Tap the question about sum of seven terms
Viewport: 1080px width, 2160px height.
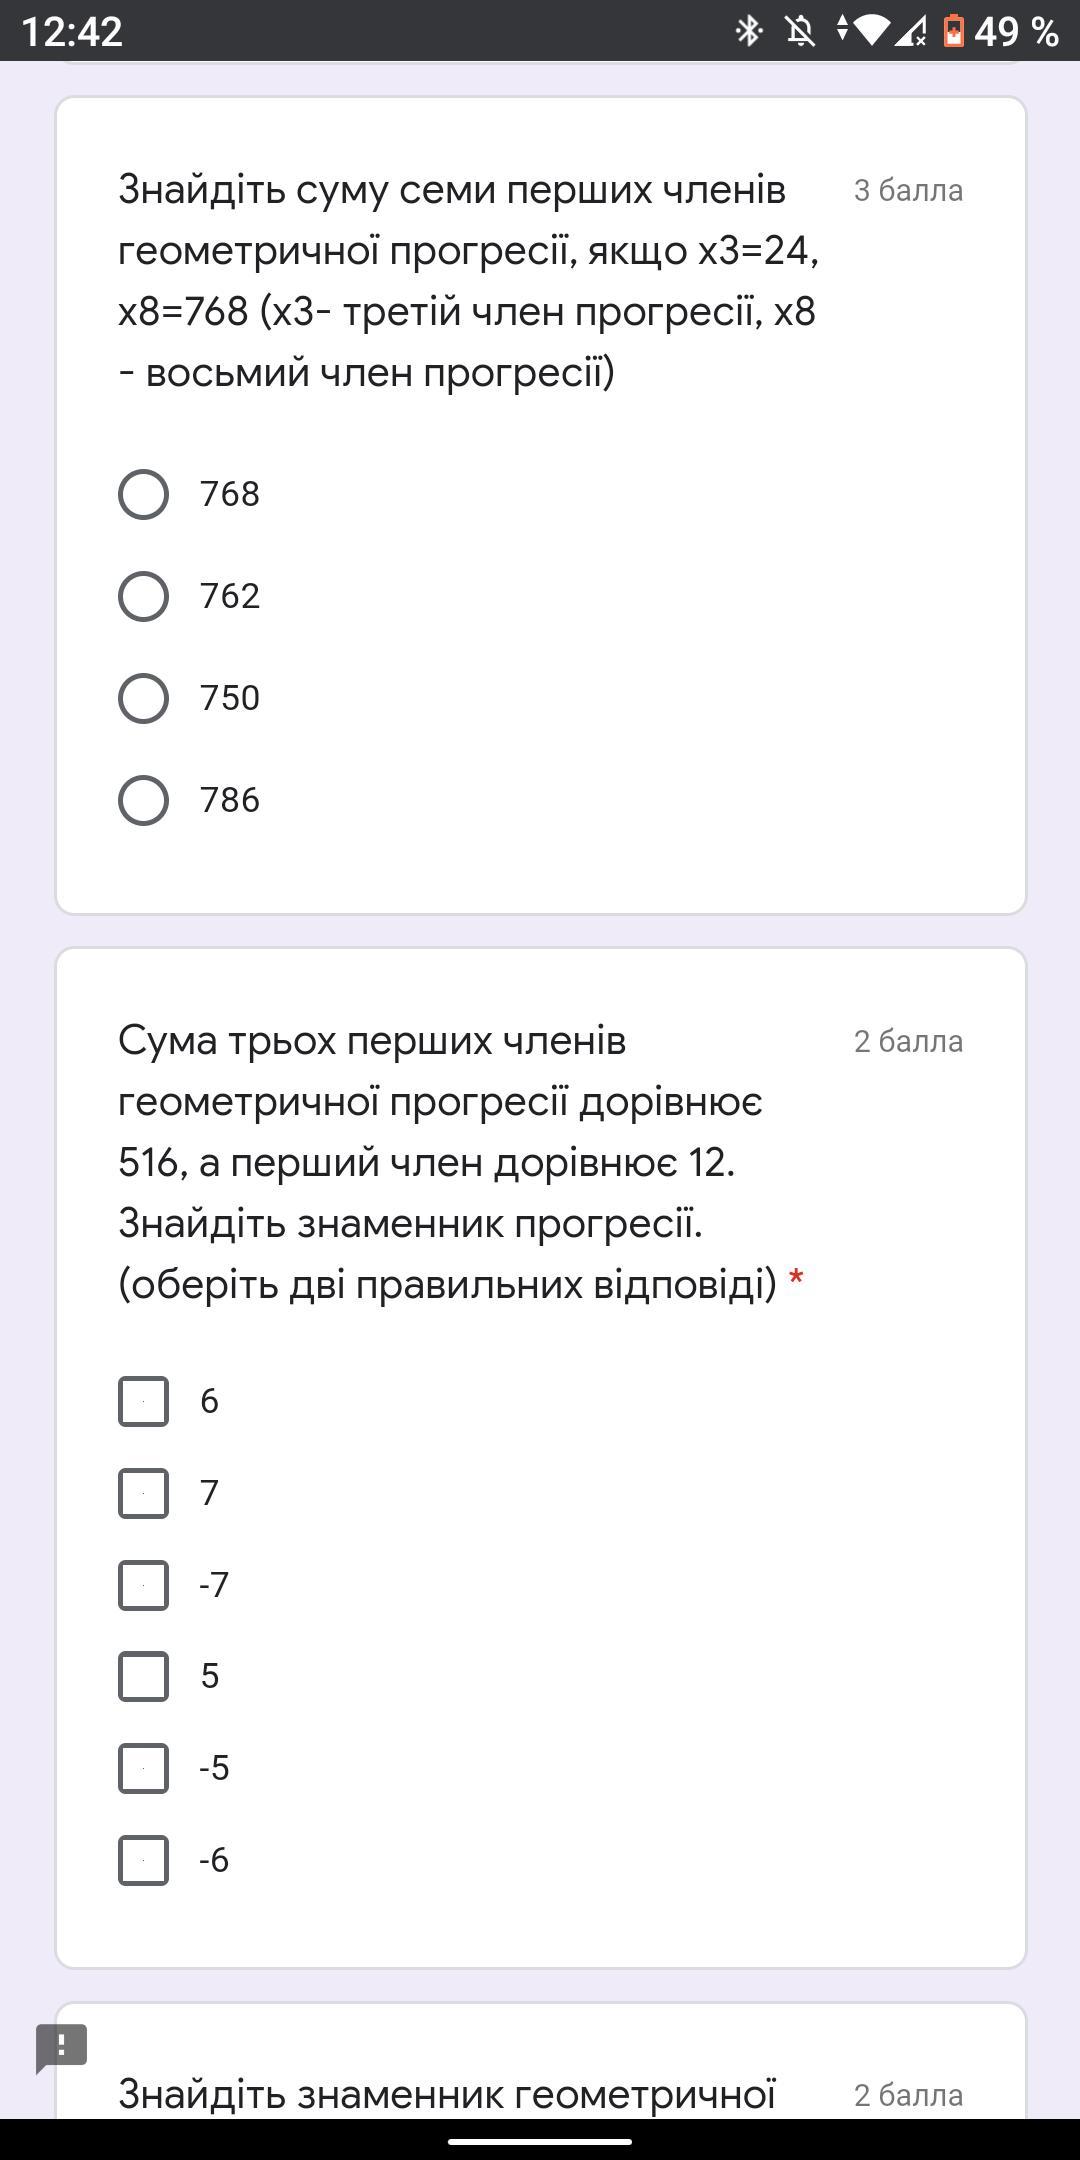[x=467, y=281]
